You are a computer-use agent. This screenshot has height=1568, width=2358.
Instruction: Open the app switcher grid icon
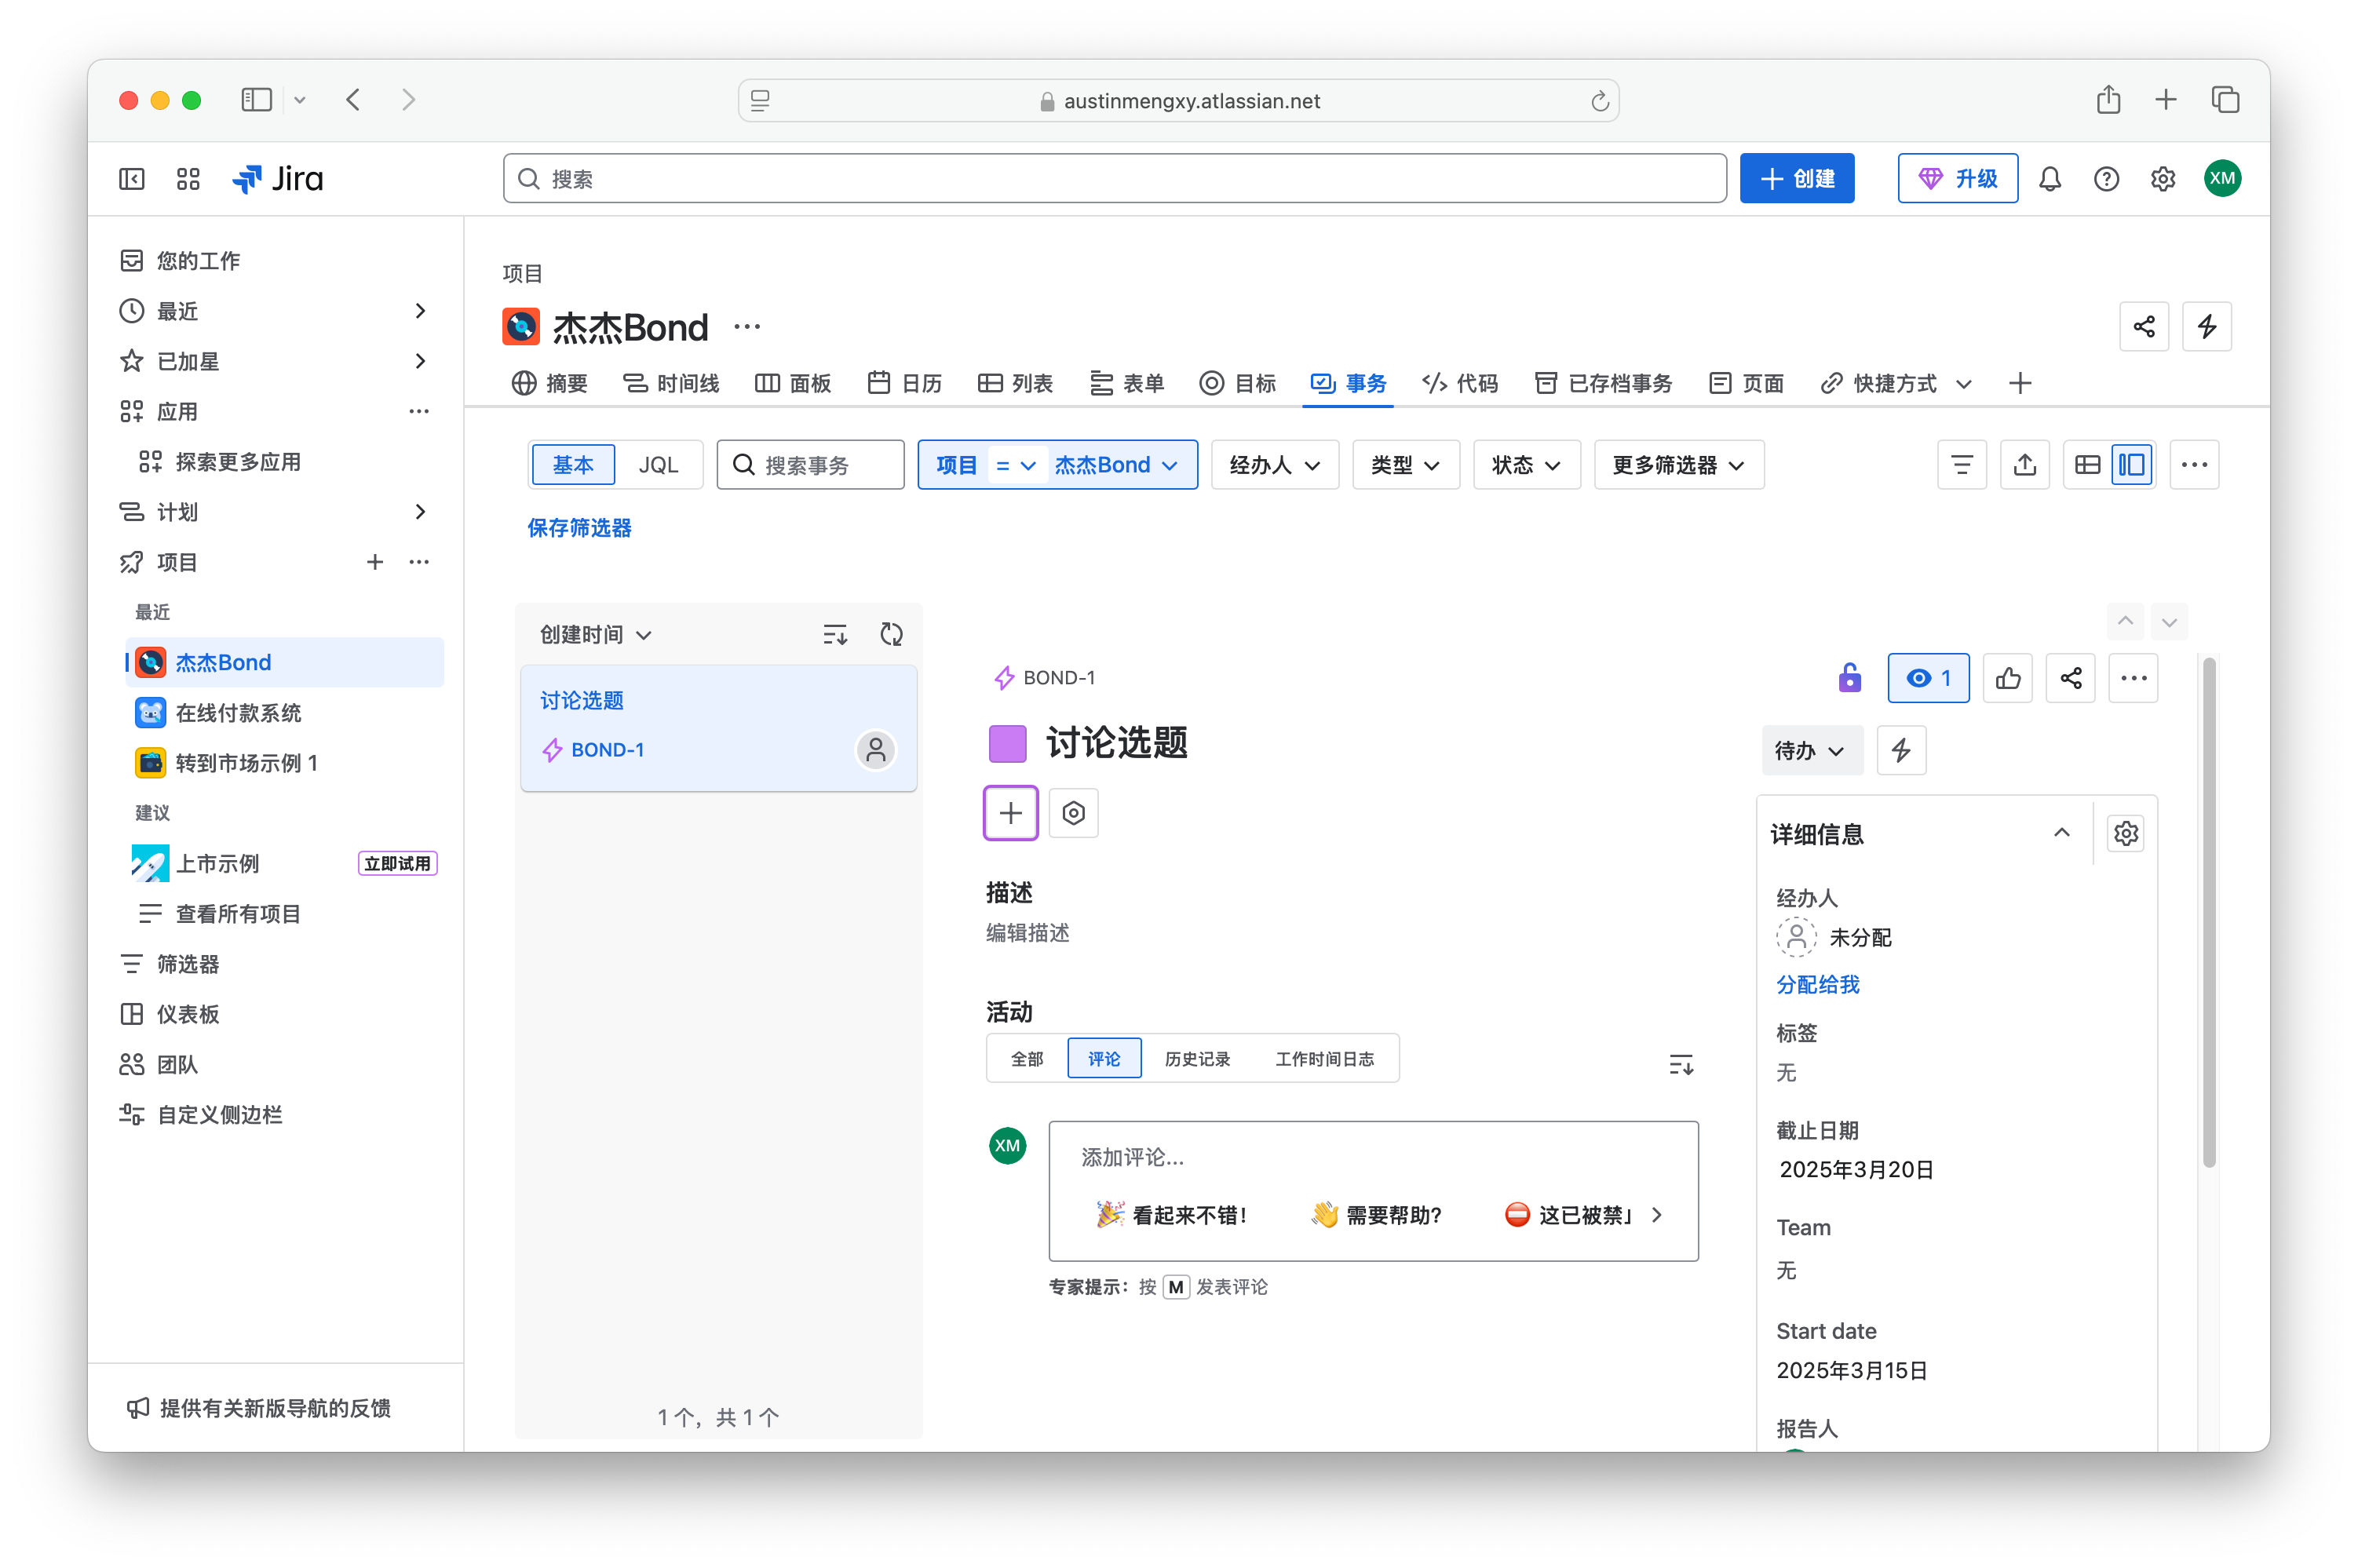(x=188, y=179)
